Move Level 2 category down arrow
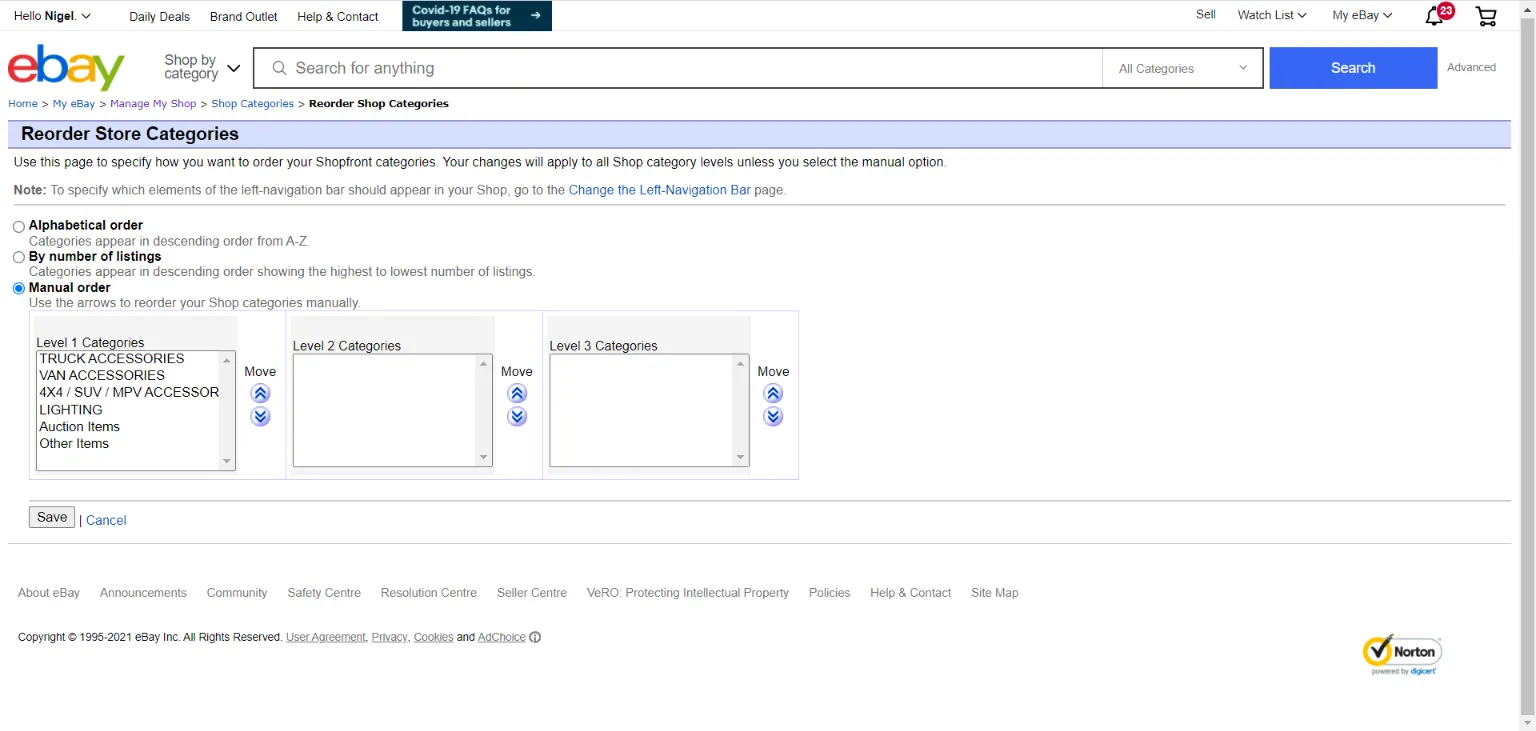1536x731 pixels. pos(517,417)
